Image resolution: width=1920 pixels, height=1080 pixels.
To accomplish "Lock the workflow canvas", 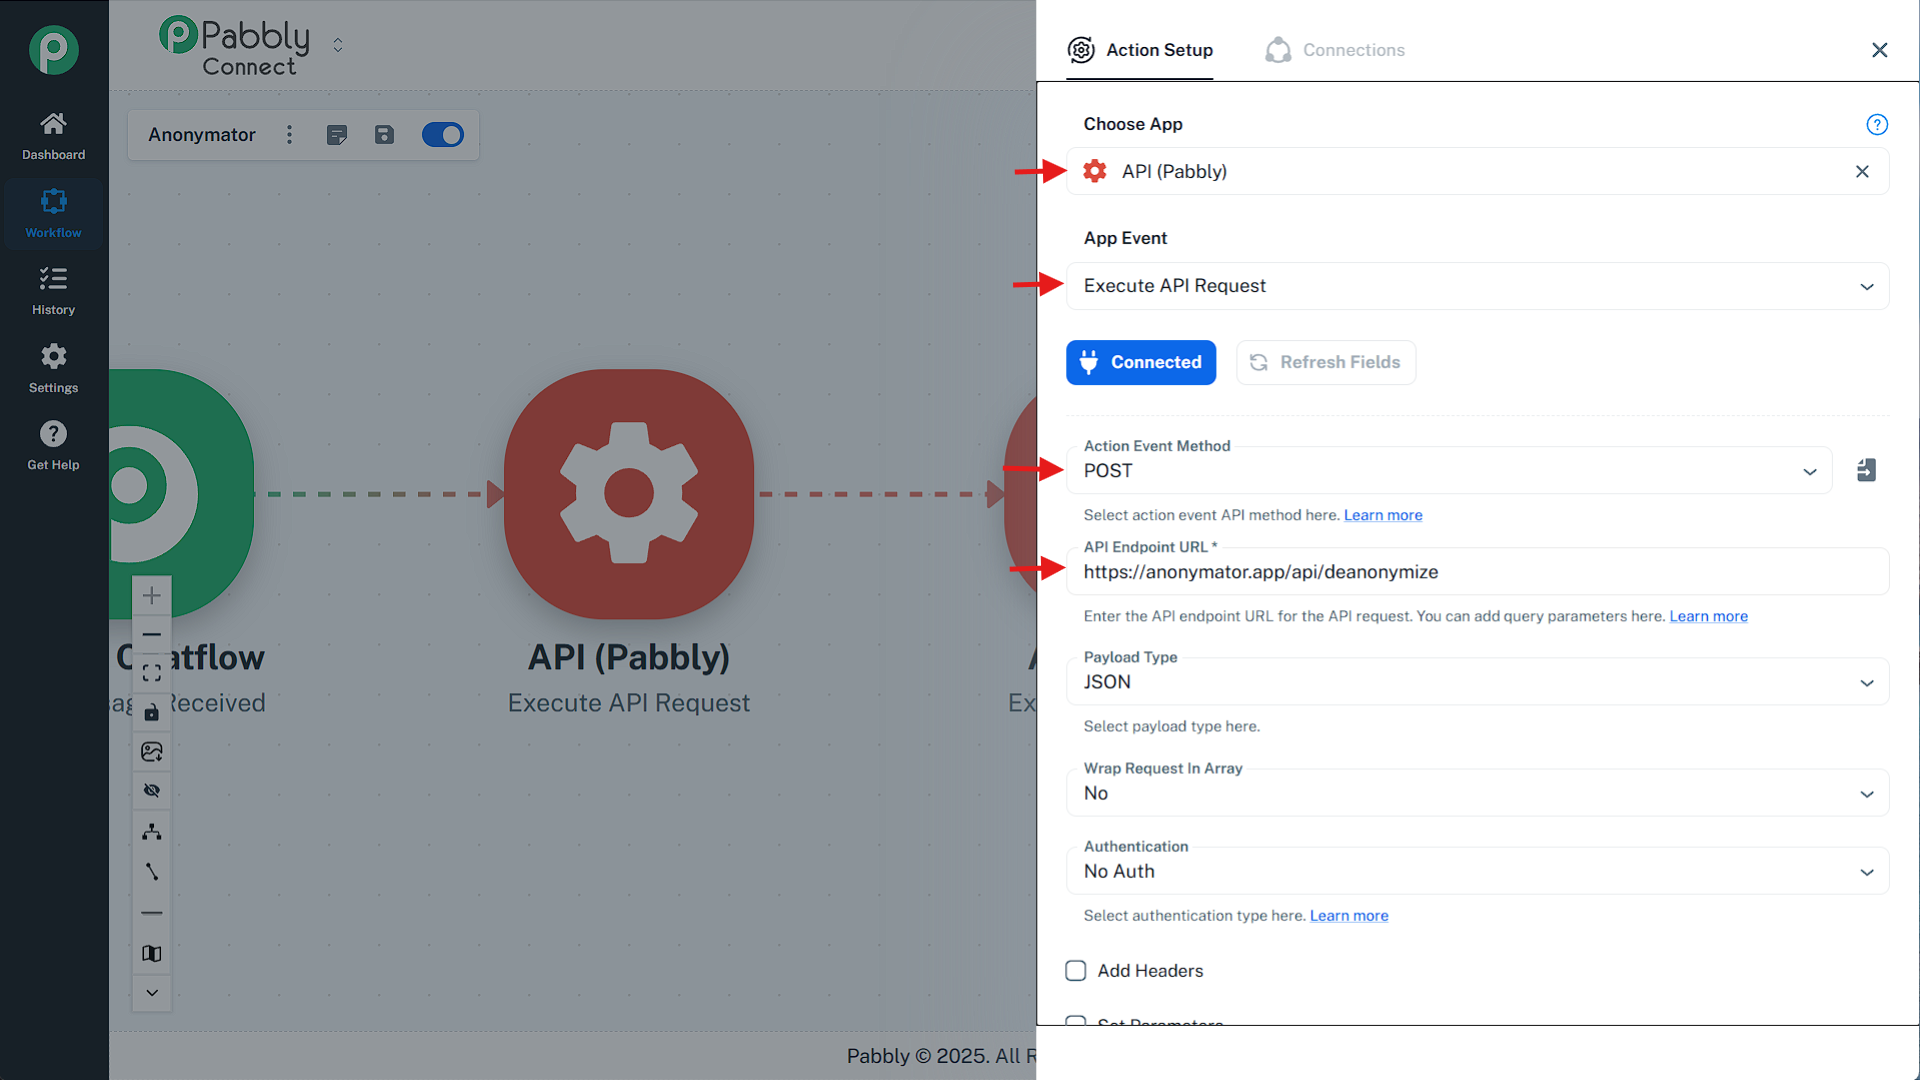I will (x=152, y=712).
